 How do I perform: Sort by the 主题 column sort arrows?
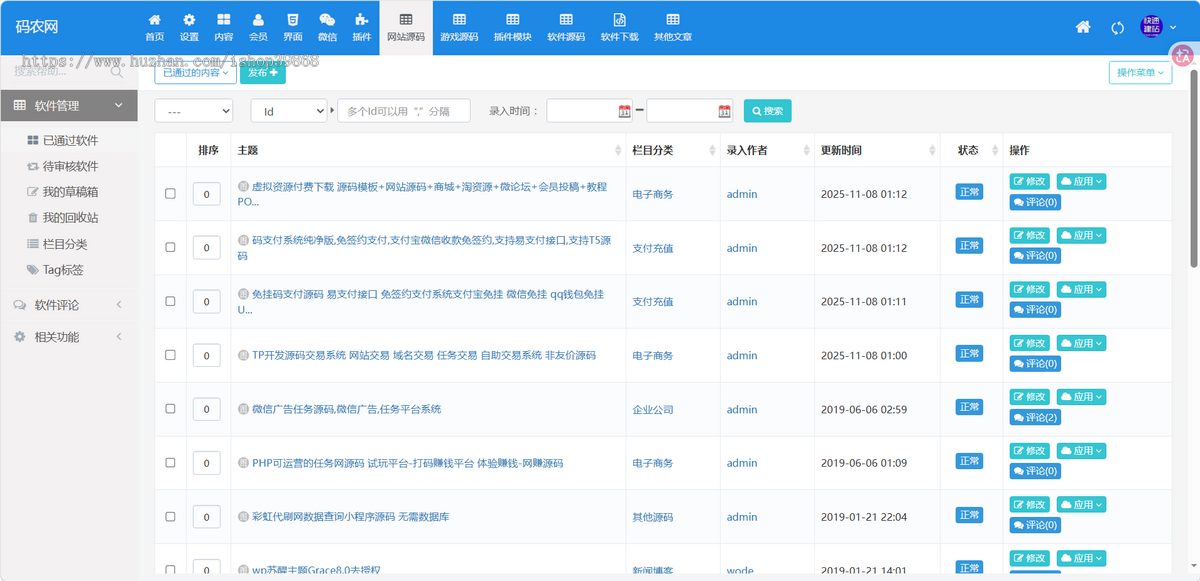tap(618, 150)
